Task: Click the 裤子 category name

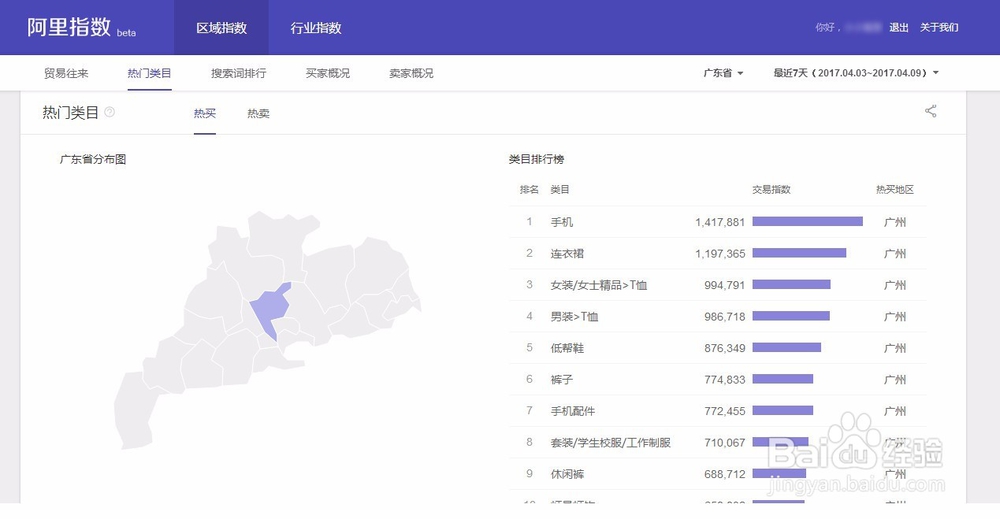Action: pos(562,379)
